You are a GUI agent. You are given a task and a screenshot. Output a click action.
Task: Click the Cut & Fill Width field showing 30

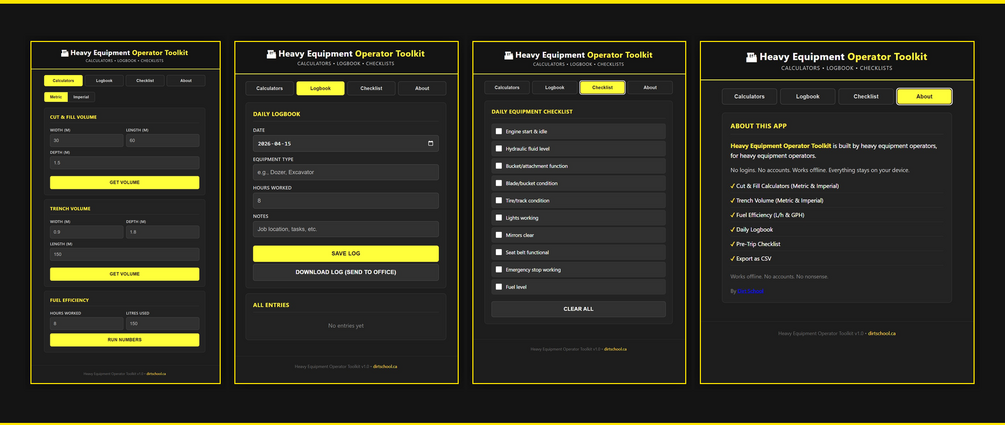click(87, 140)
